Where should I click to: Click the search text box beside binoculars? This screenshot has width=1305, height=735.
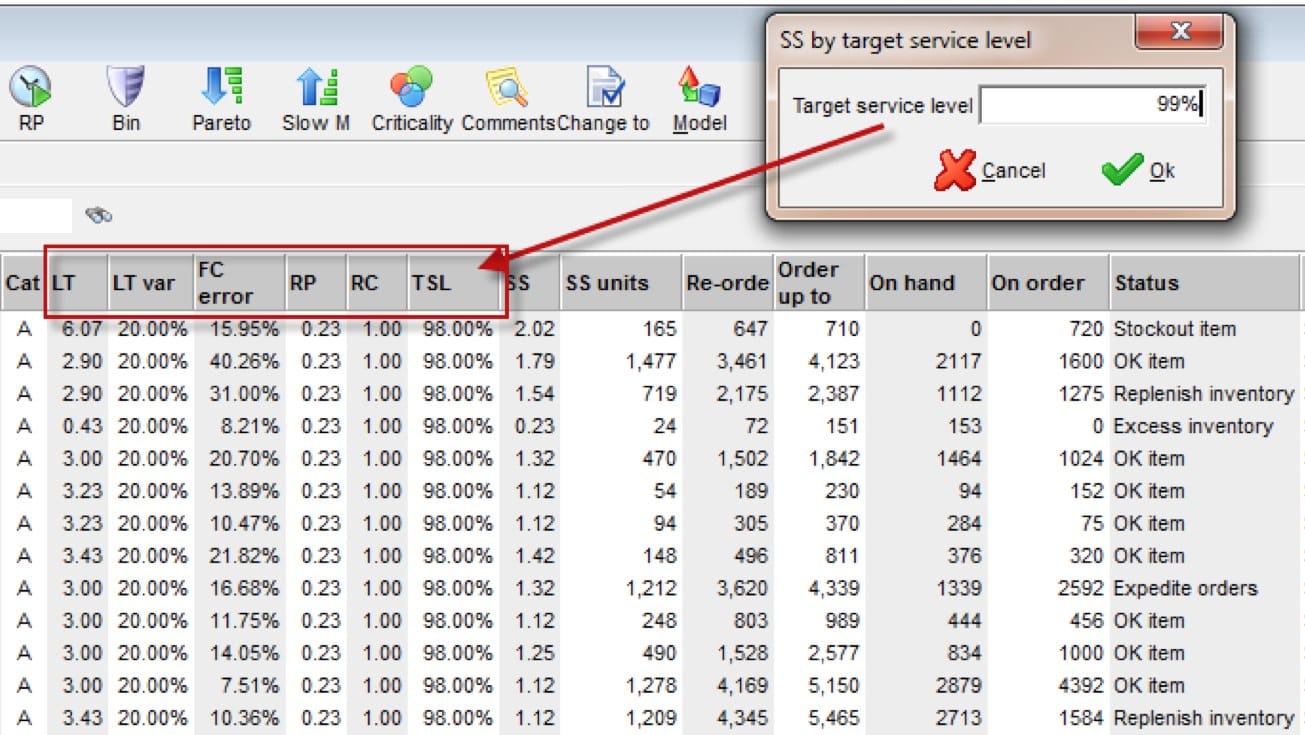(x=36, y=215)
